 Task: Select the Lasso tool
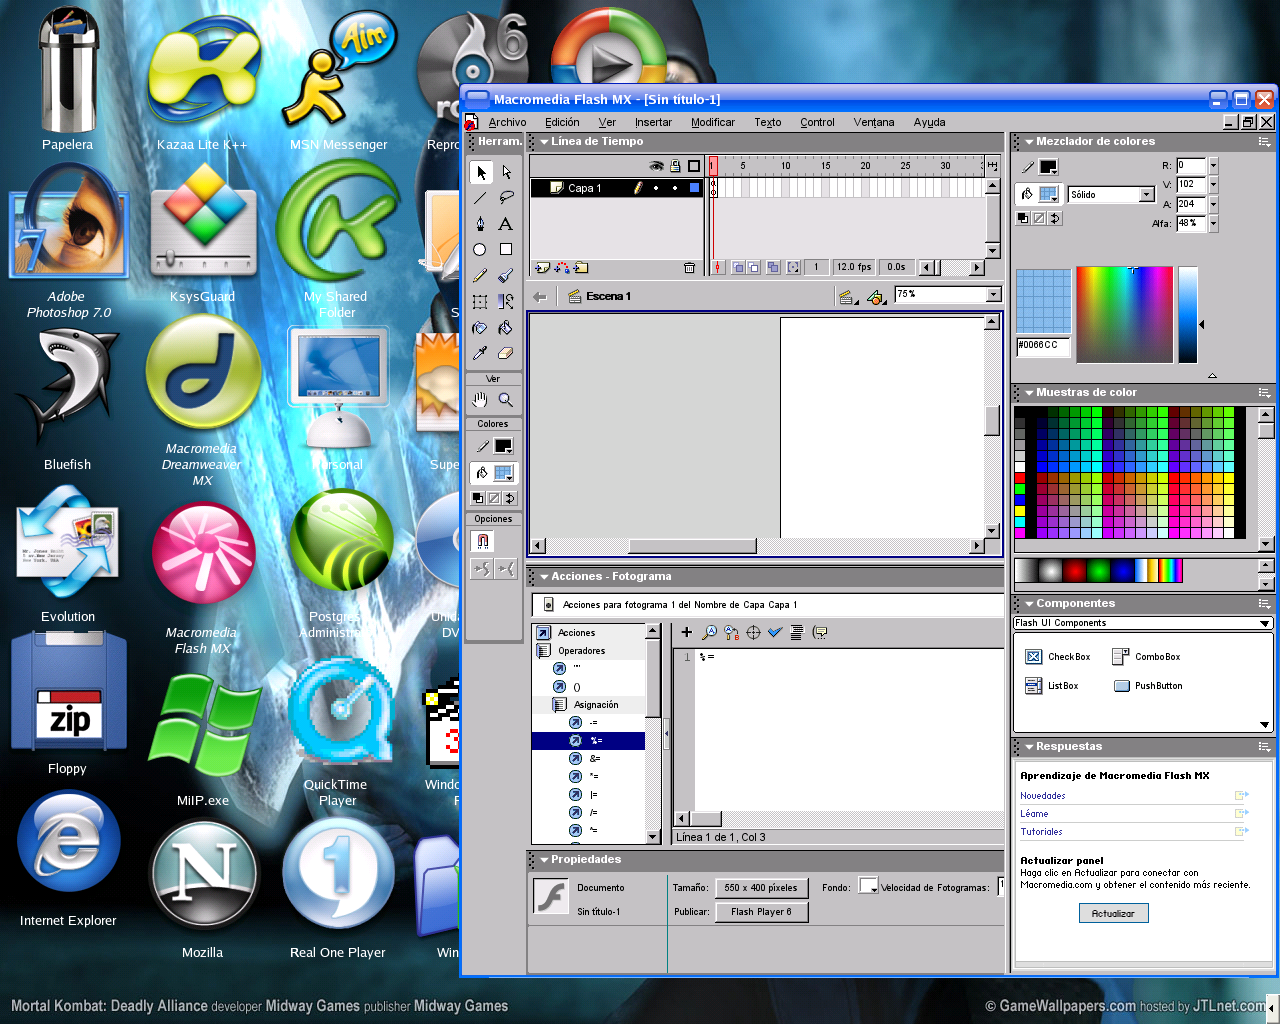[506, 197]
